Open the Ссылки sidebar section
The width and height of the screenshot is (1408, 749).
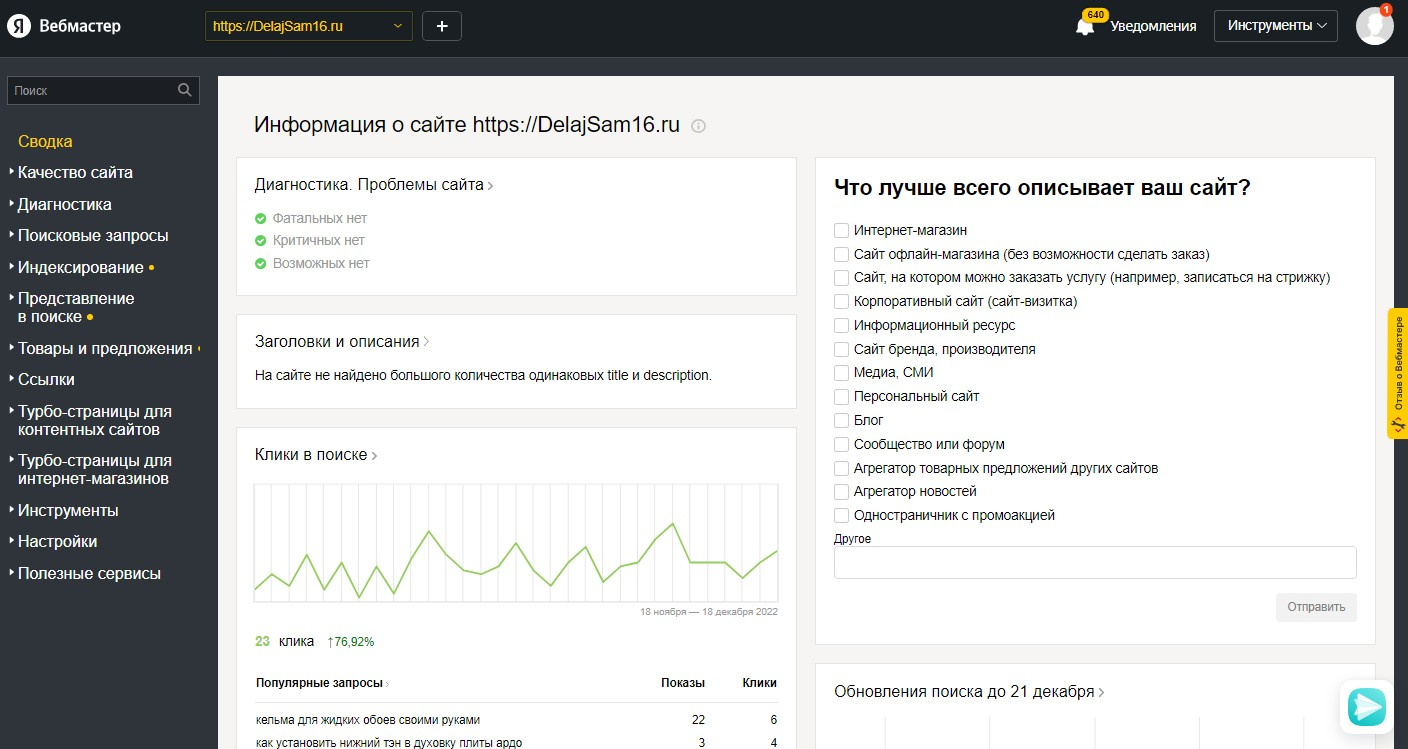46,379
